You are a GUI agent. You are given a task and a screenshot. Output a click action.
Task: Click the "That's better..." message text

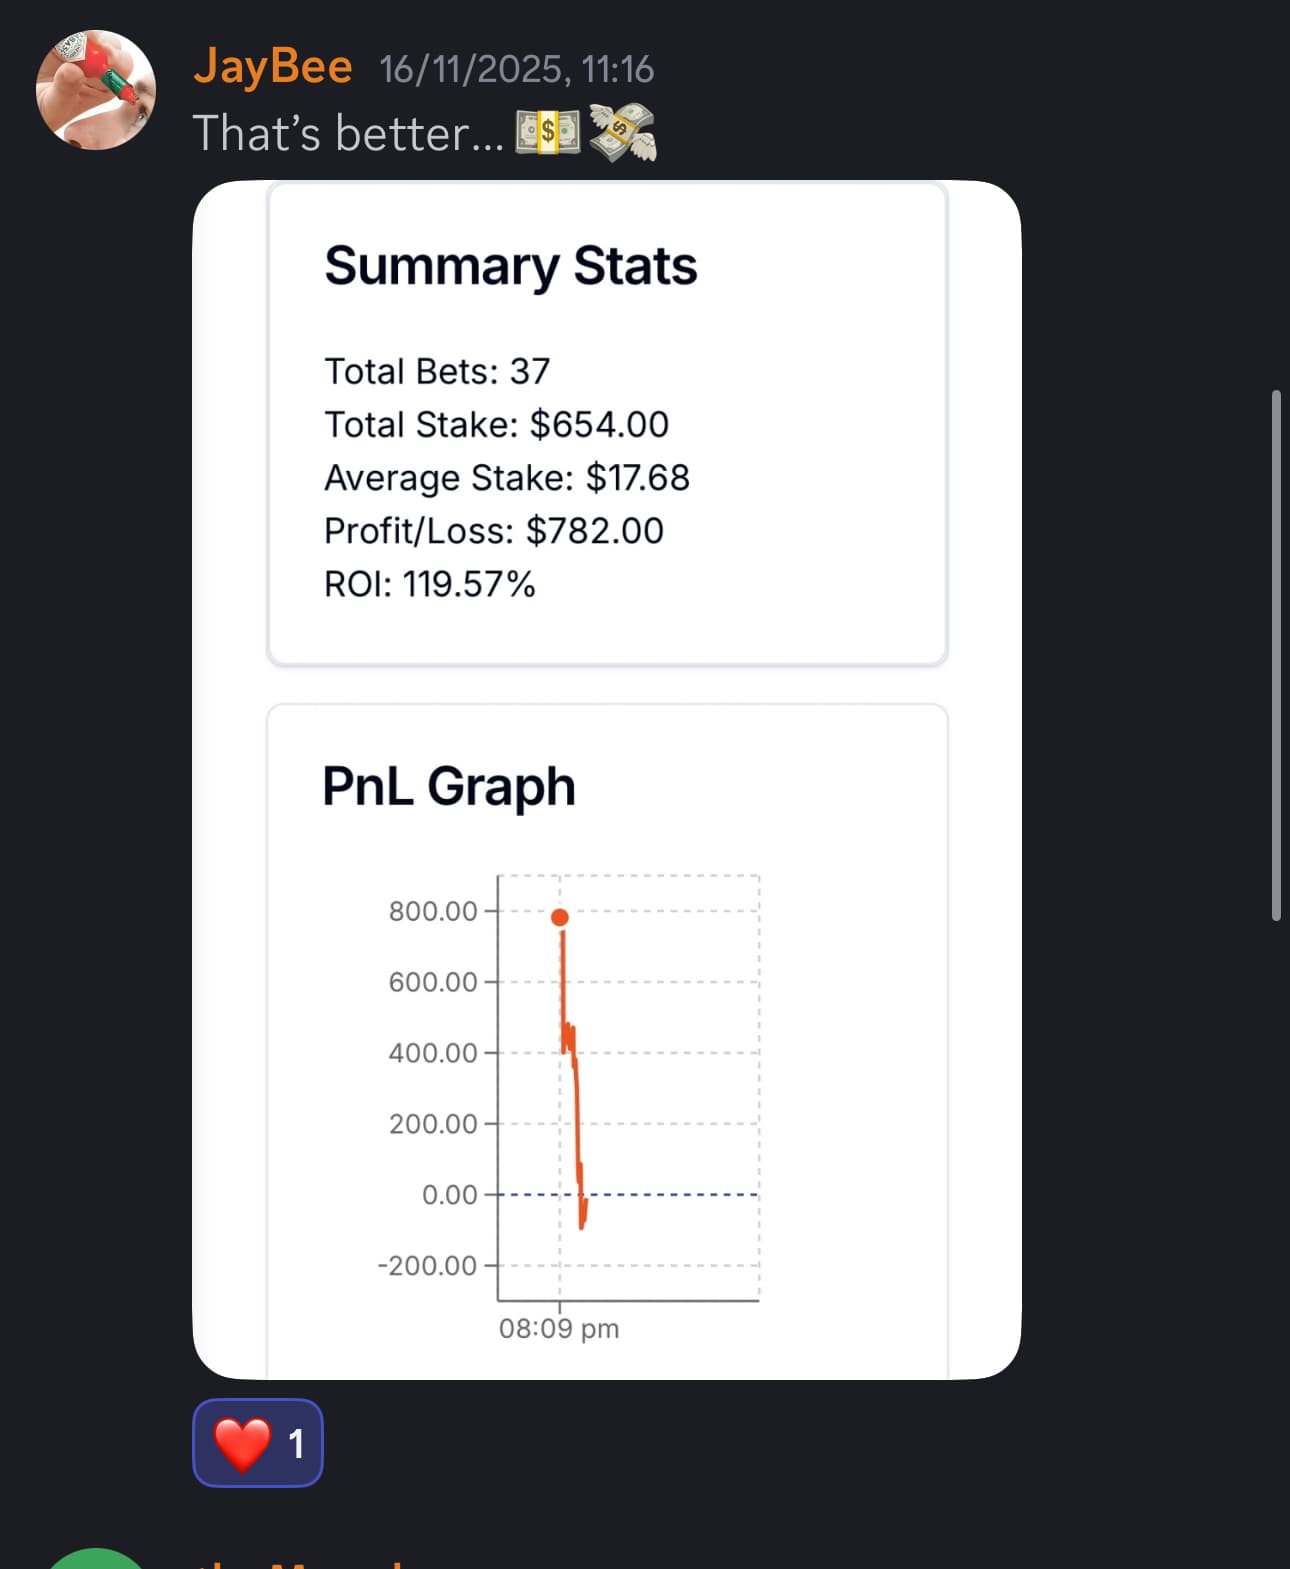tap(348, 134)
